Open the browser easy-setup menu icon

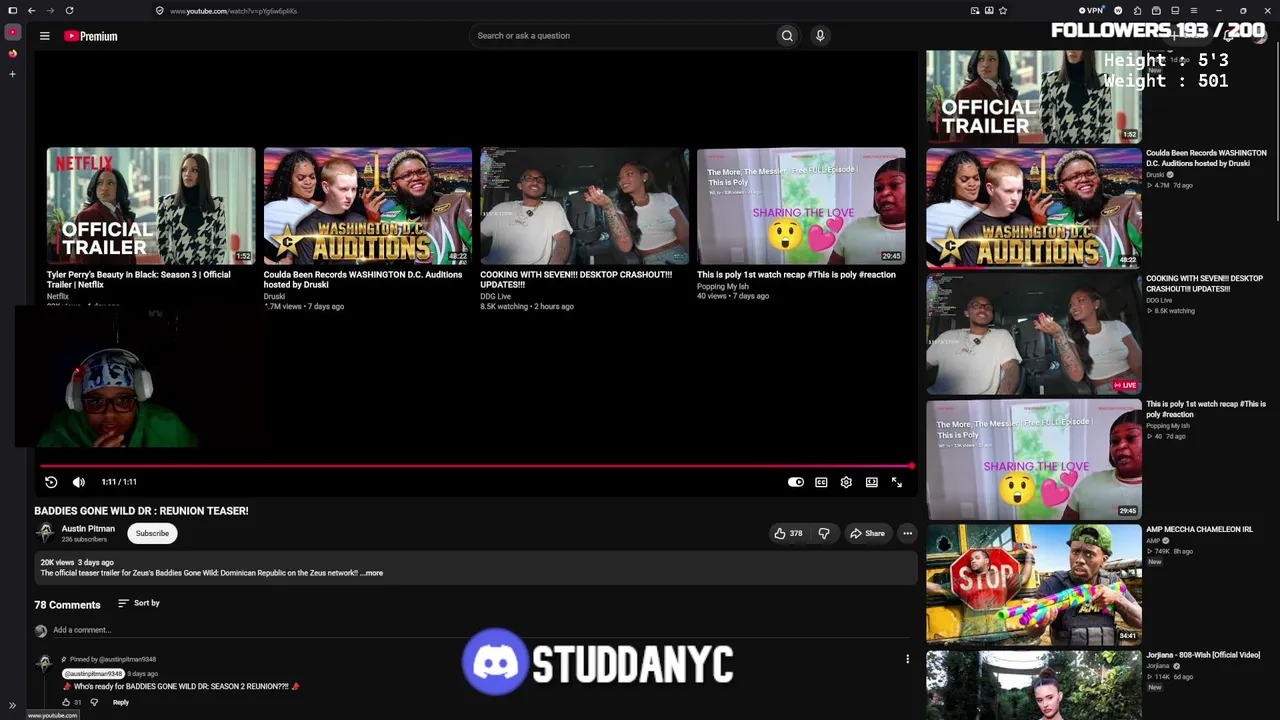tap(1194, 11)
